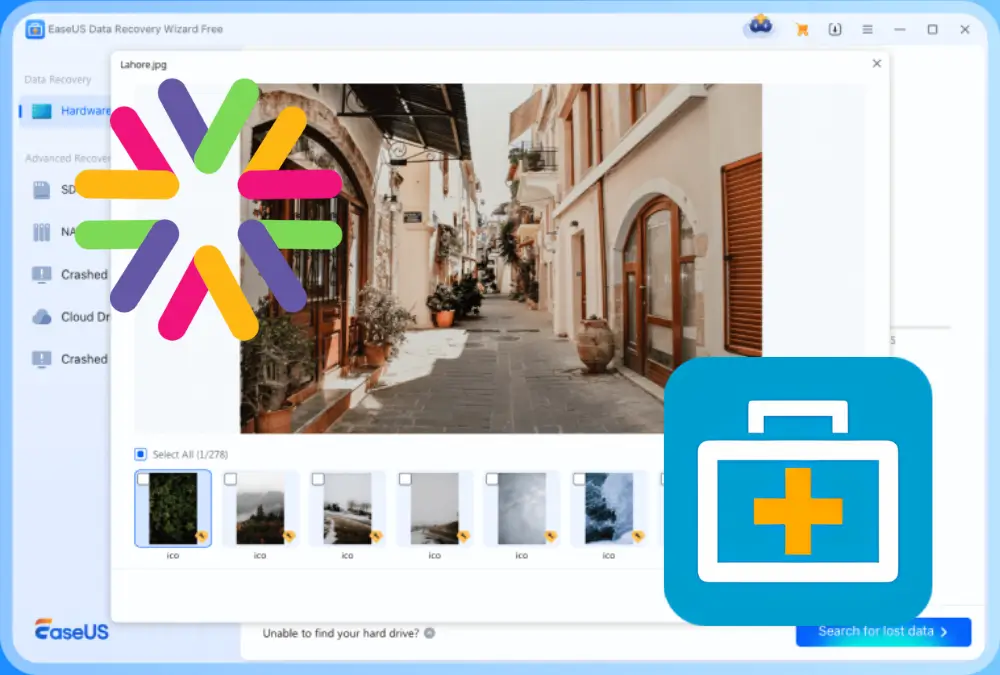Click the orange tag badge on snowy road thumbnail

376,536
